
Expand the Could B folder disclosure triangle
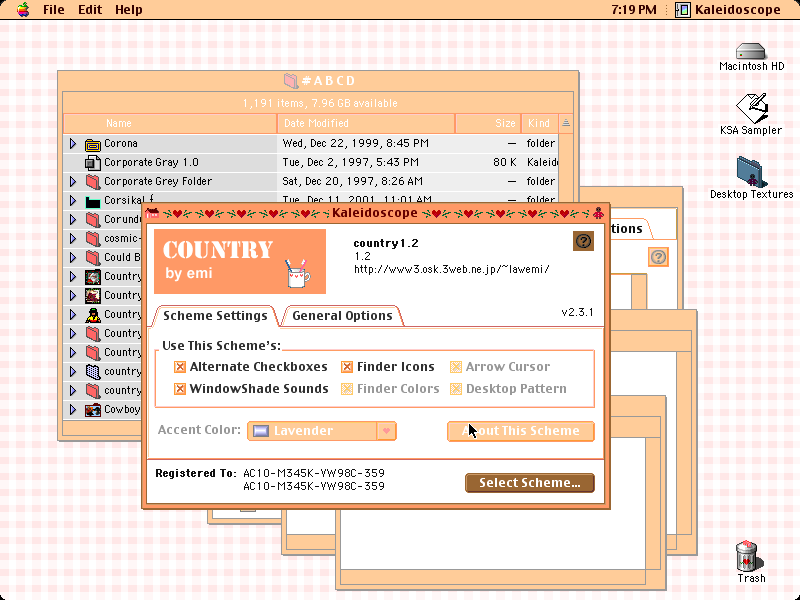[x=73, y=258]
